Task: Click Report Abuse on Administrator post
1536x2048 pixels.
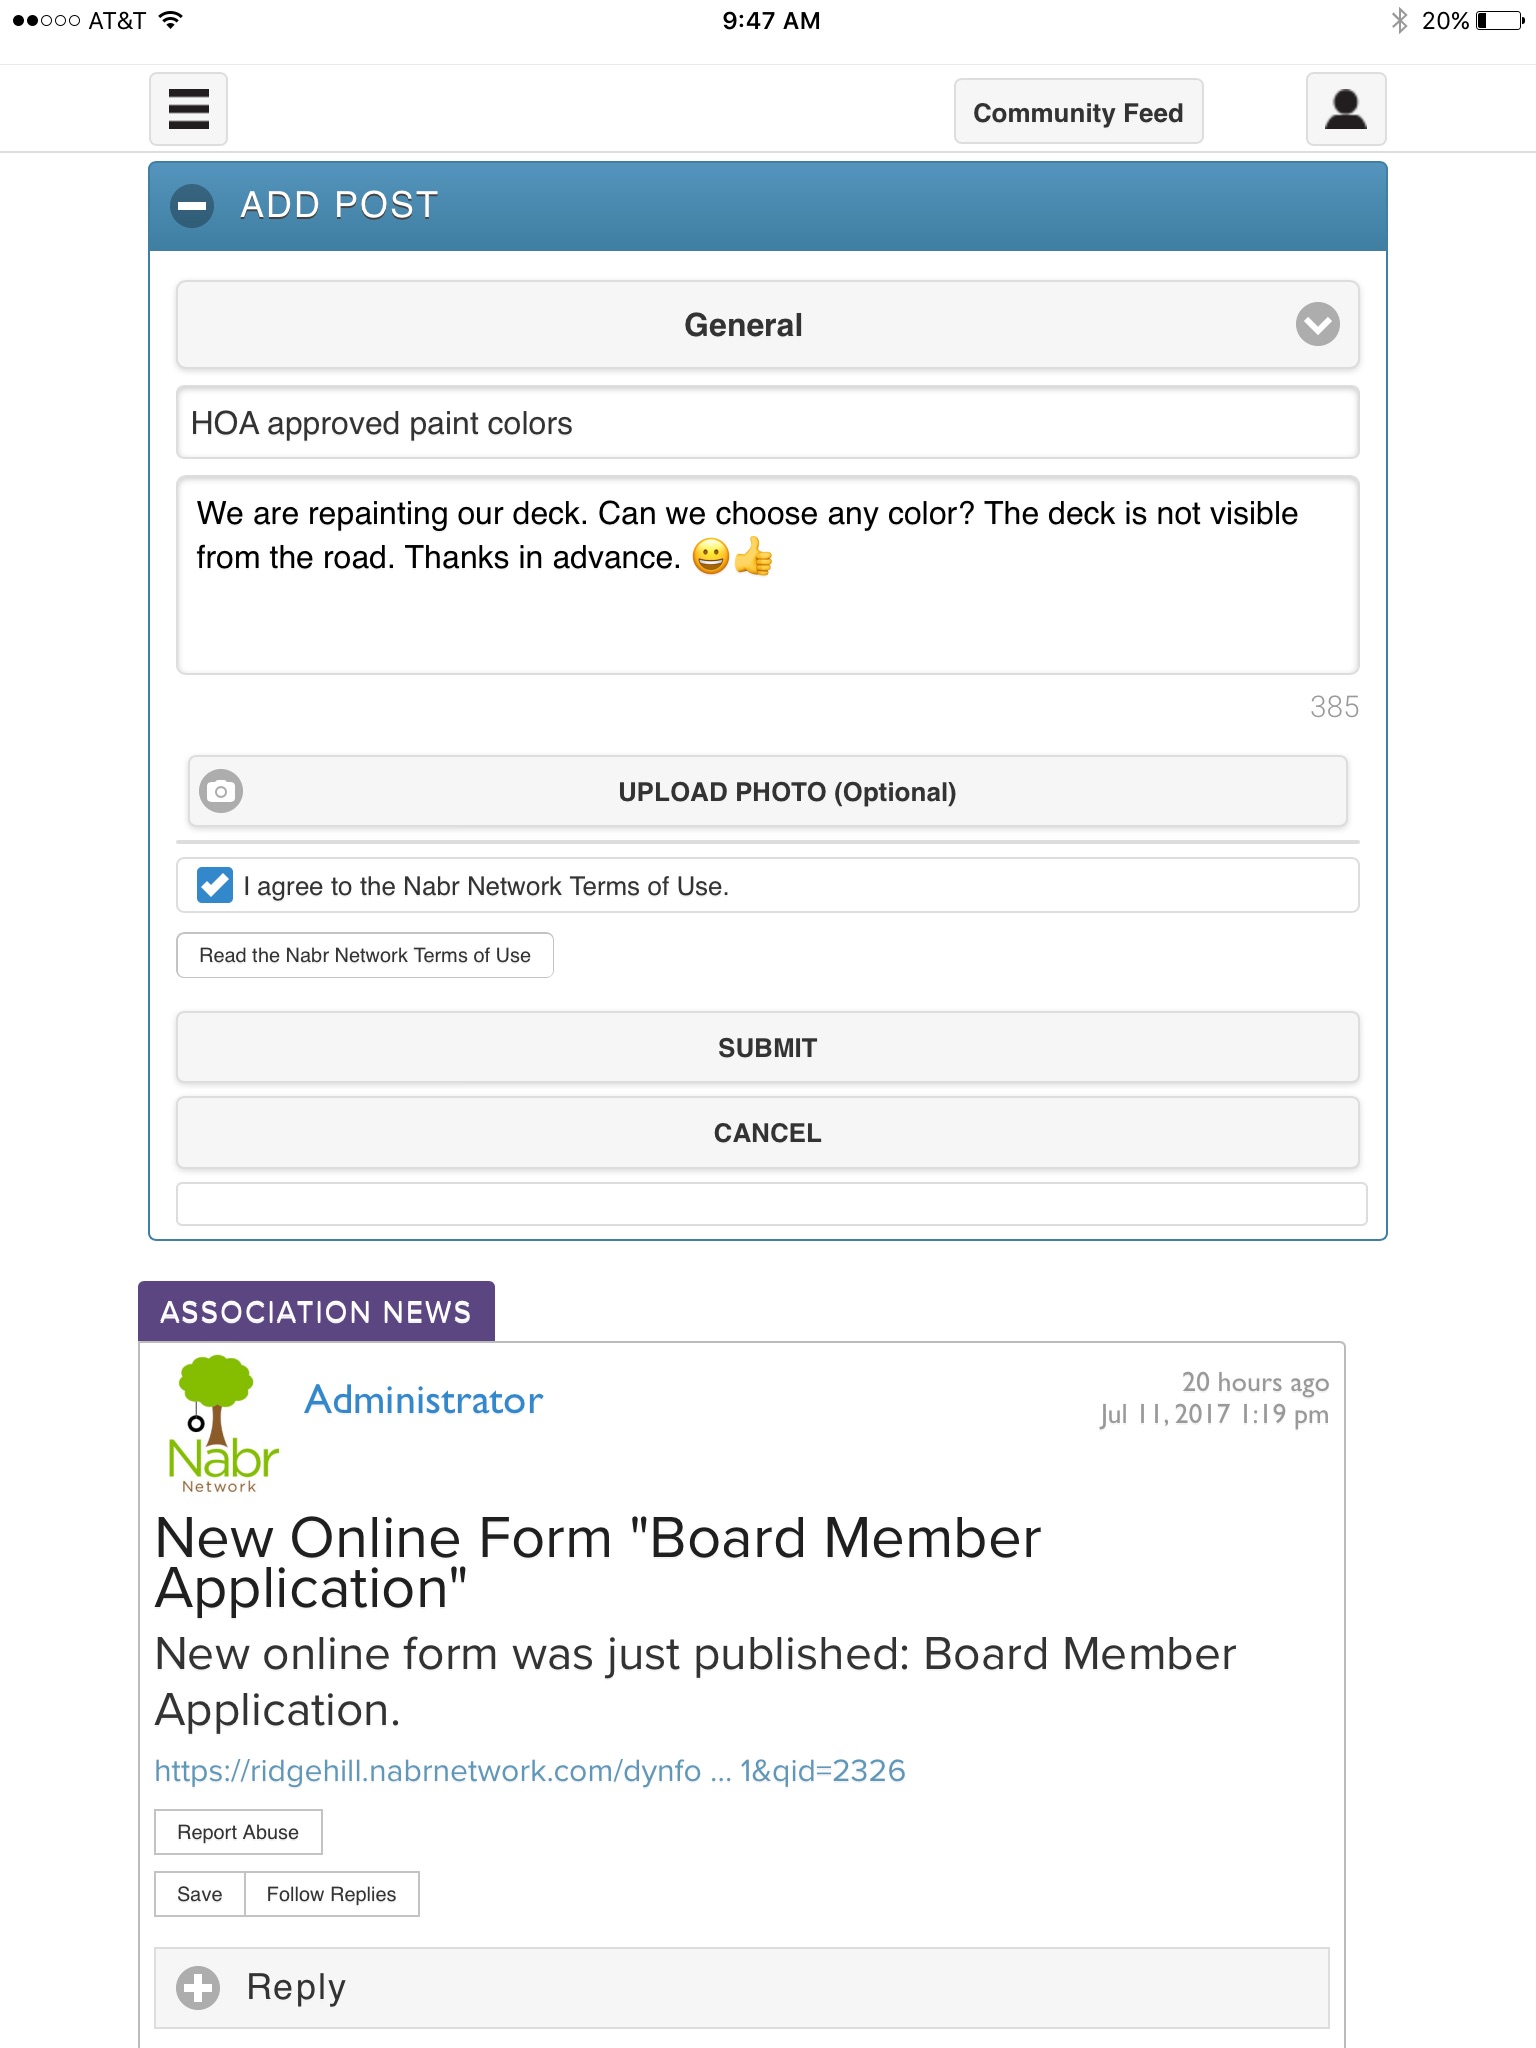Action: click(238, 1832)
